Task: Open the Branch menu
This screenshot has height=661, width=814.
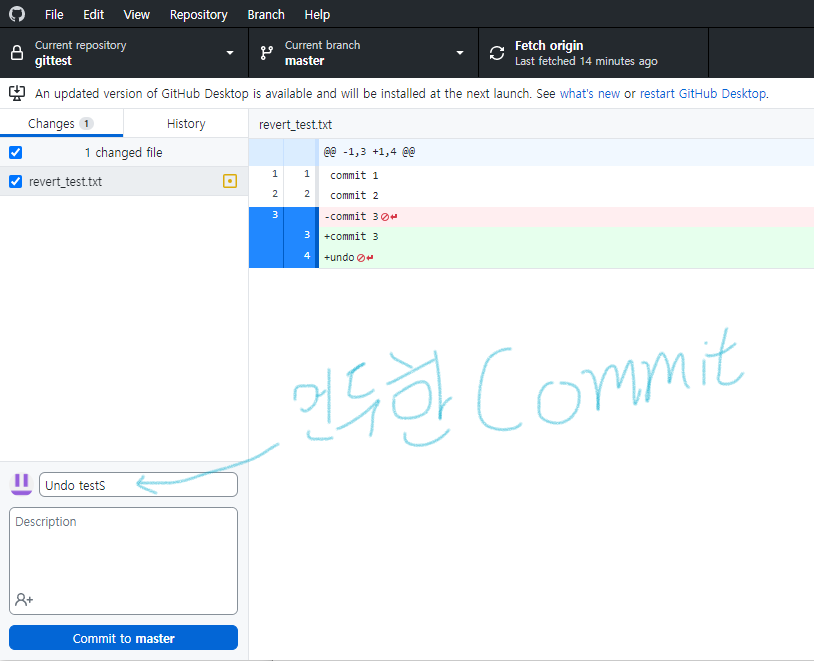Action: point(265,14)
